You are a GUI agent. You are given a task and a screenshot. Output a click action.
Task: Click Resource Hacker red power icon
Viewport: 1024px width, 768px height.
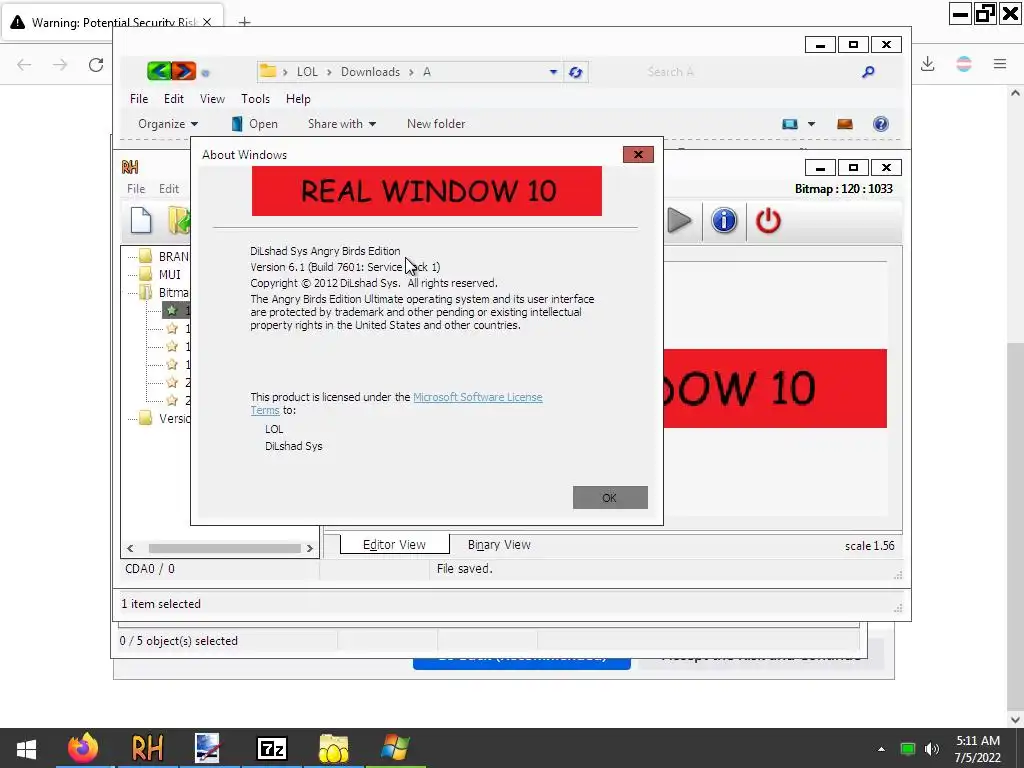pyautogui.click(x=768, y=221)
